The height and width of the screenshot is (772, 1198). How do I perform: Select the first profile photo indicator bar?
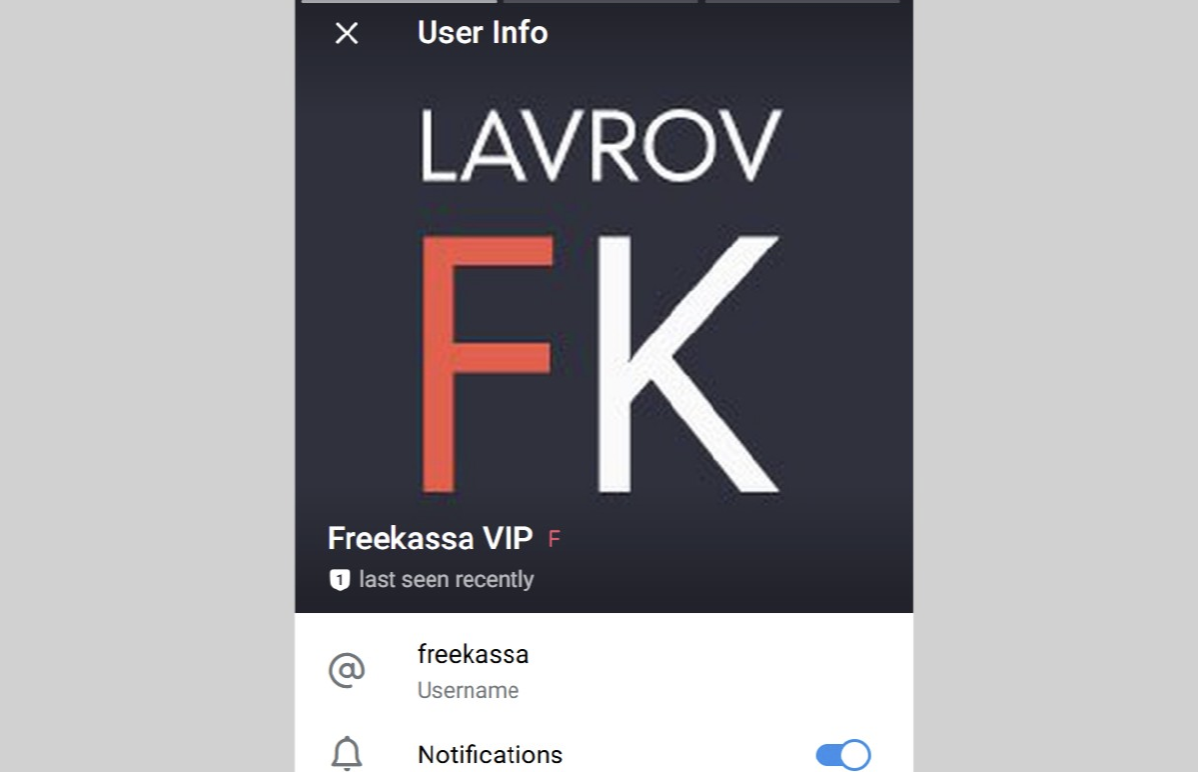point(399,2)
